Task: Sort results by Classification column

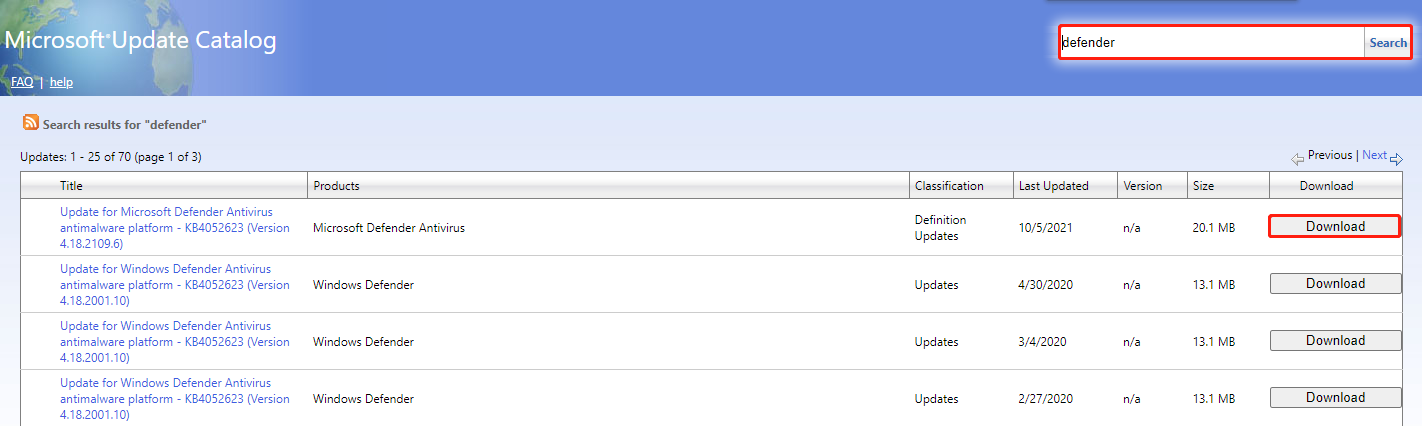Action: [948, 186]
